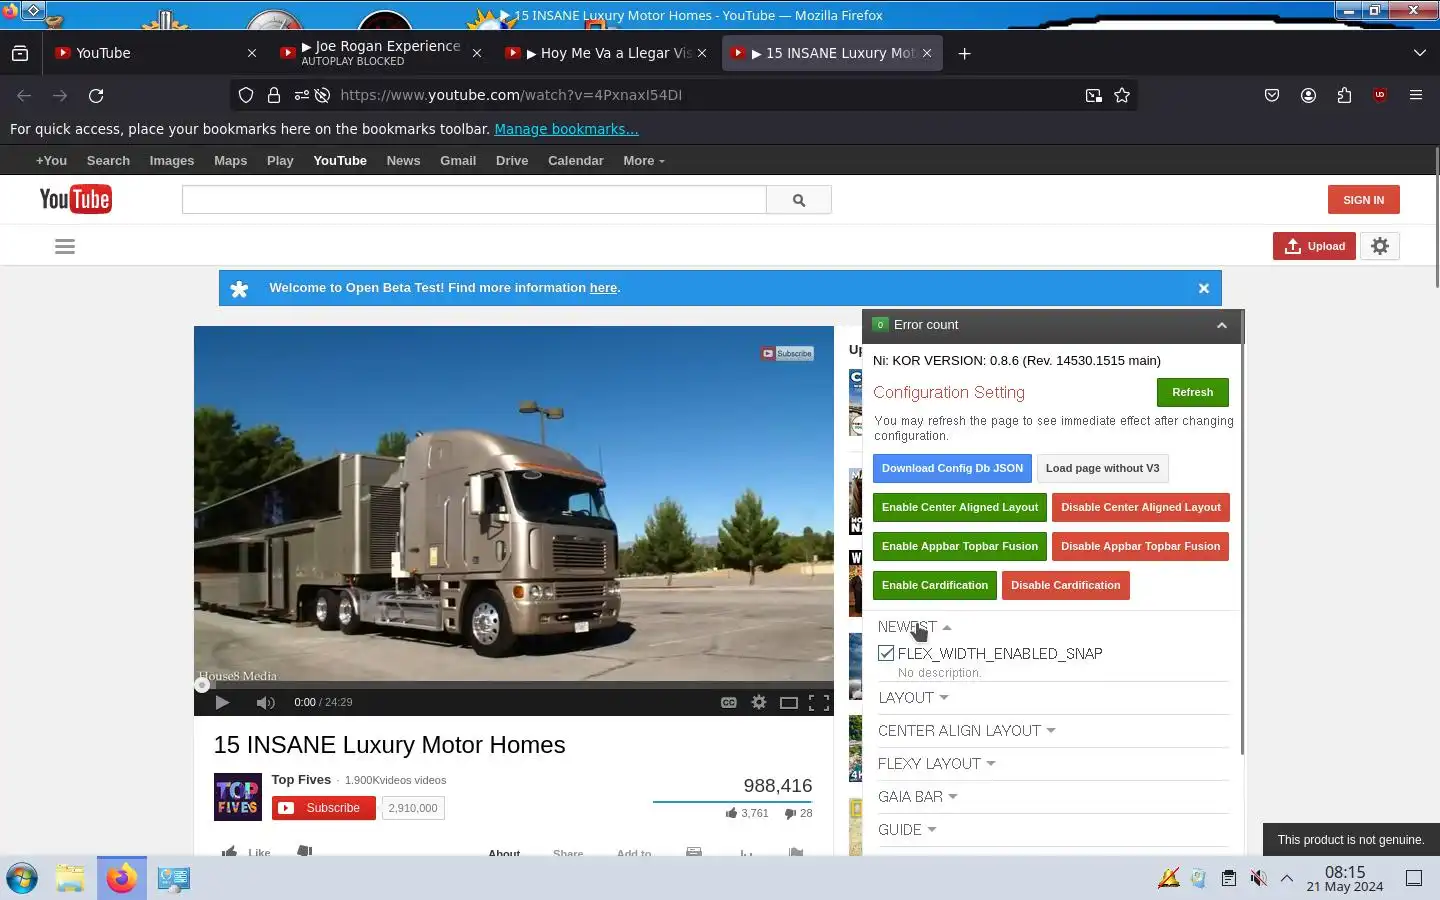1440x900 pixels.
Task: Expand the LAYOUT section
Action: pyautogui.click(x=913, y=697)
